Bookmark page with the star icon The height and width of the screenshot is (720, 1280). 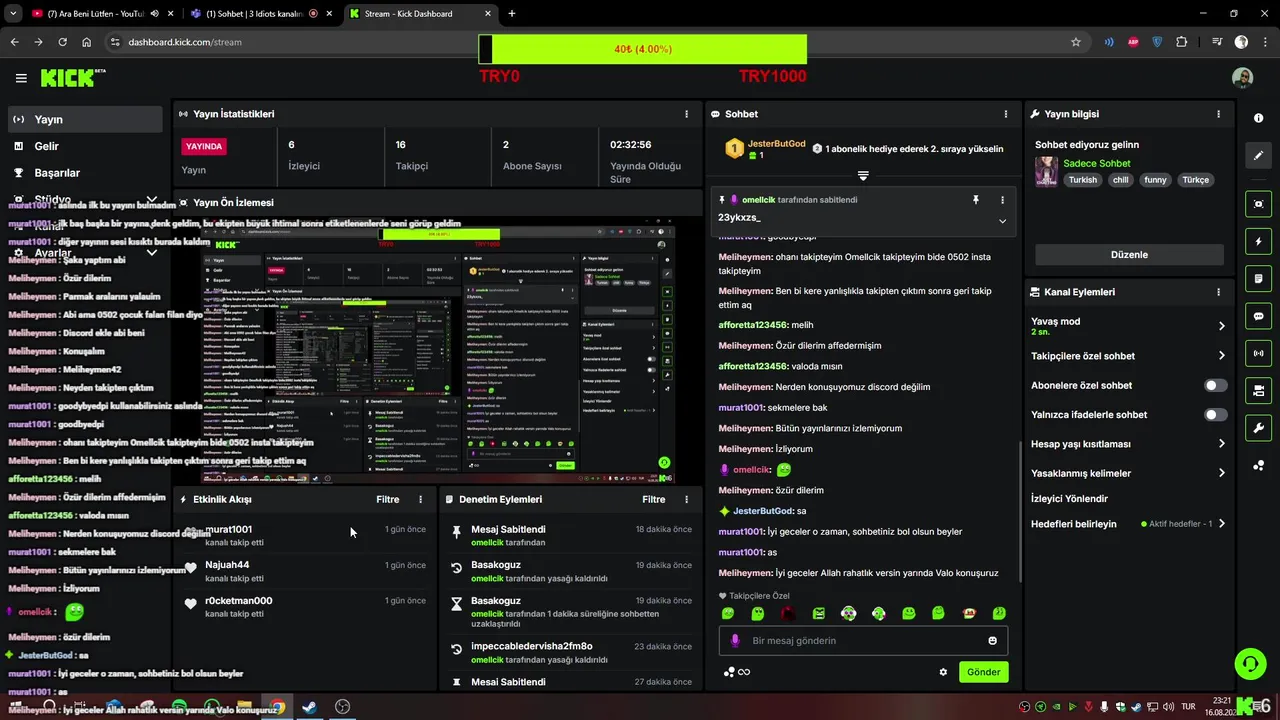[x=1076, y=42]
